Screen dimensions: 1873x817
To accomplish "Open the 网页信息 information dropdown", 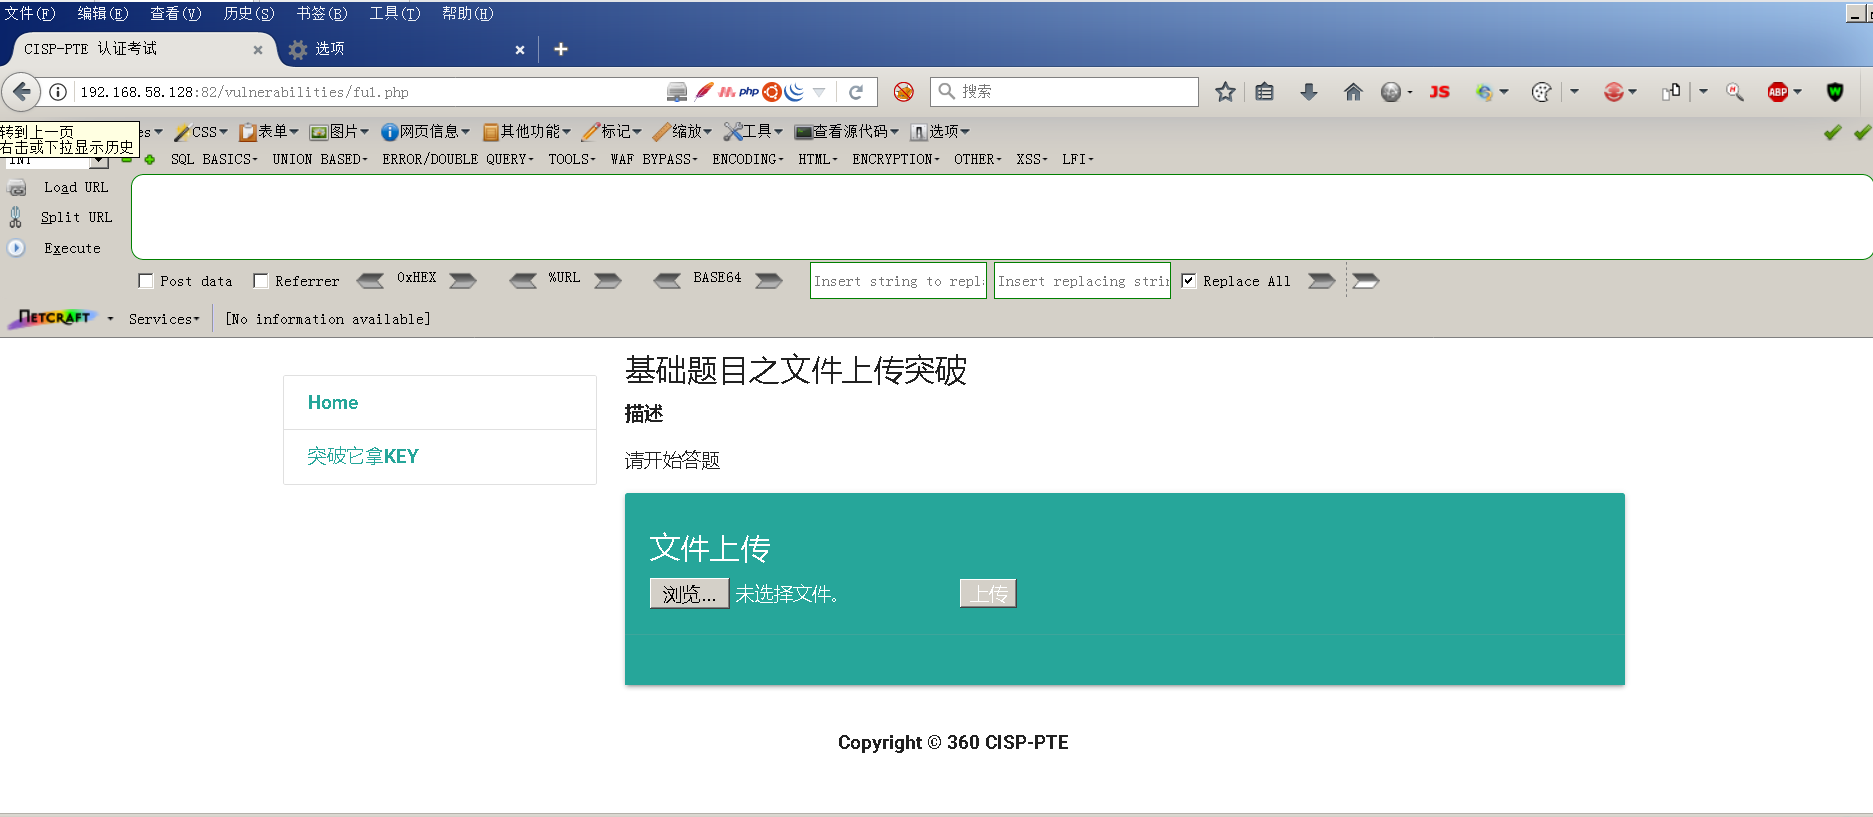I will [426, 132].
